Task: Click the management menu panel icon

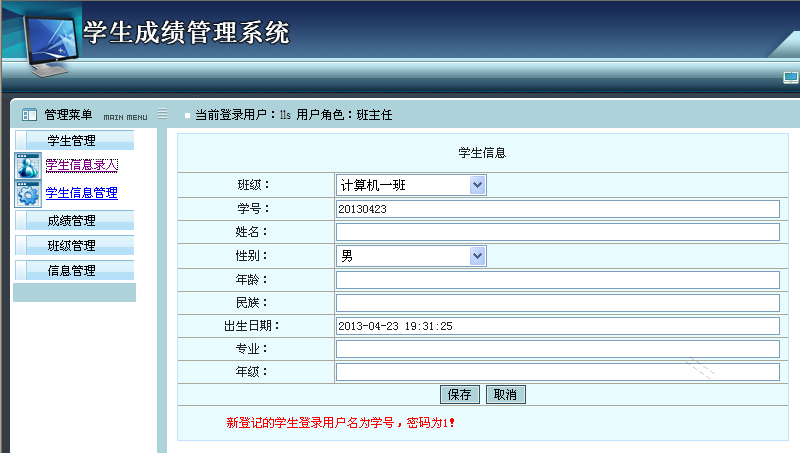Action: tap(29, 115)
